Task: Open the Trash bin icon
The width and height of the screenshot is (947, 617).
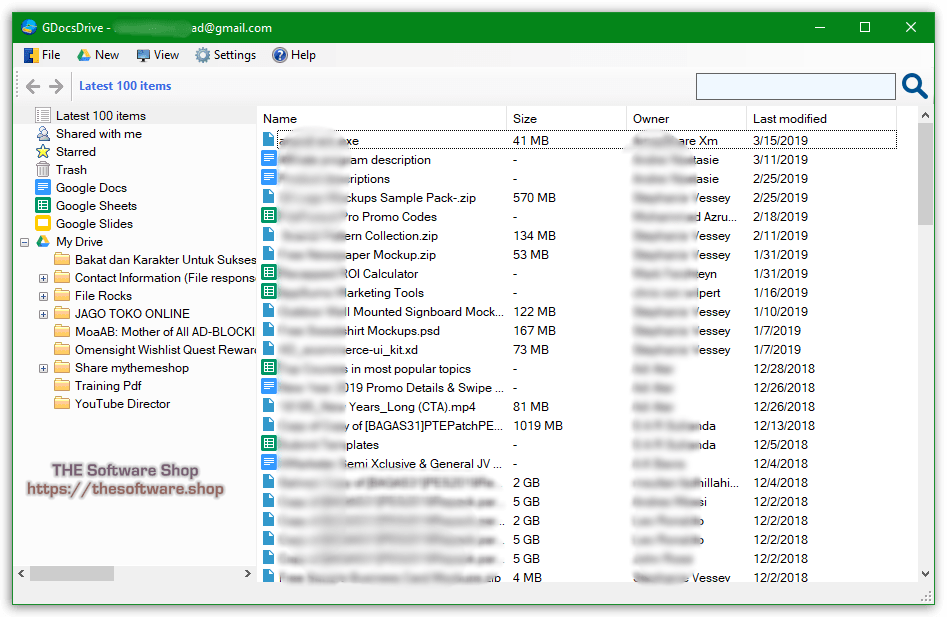Action: pyautogui.click(x=43, y=170)
